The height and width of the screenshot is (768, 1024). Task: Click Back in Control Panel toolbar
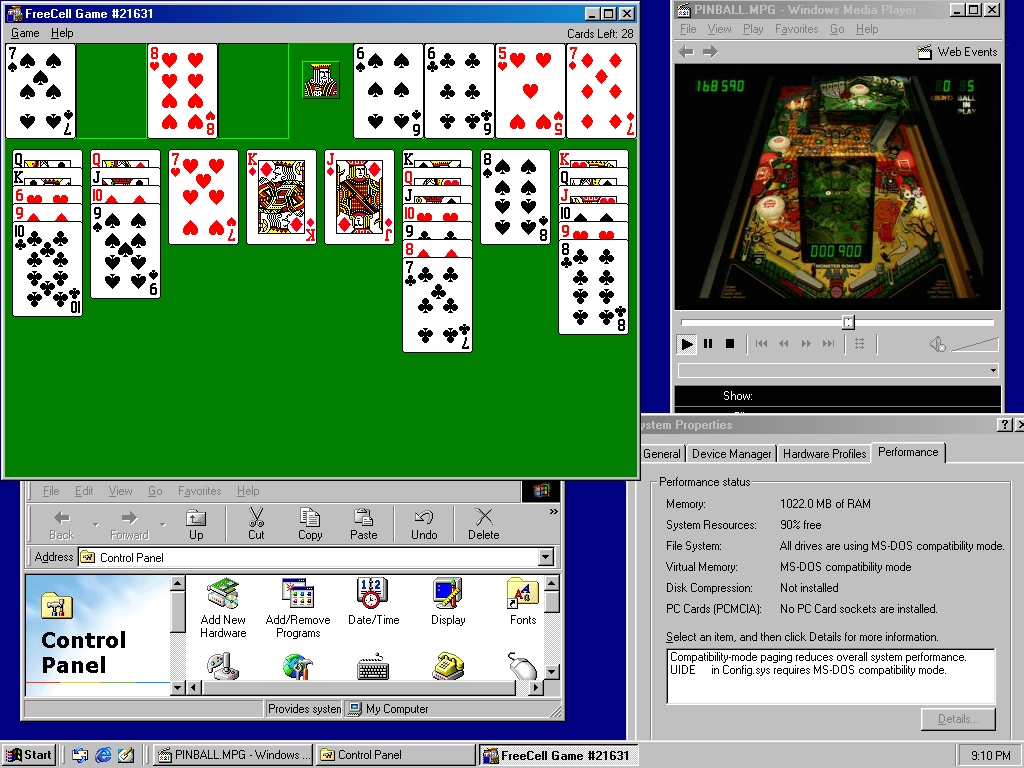point(61,524)
